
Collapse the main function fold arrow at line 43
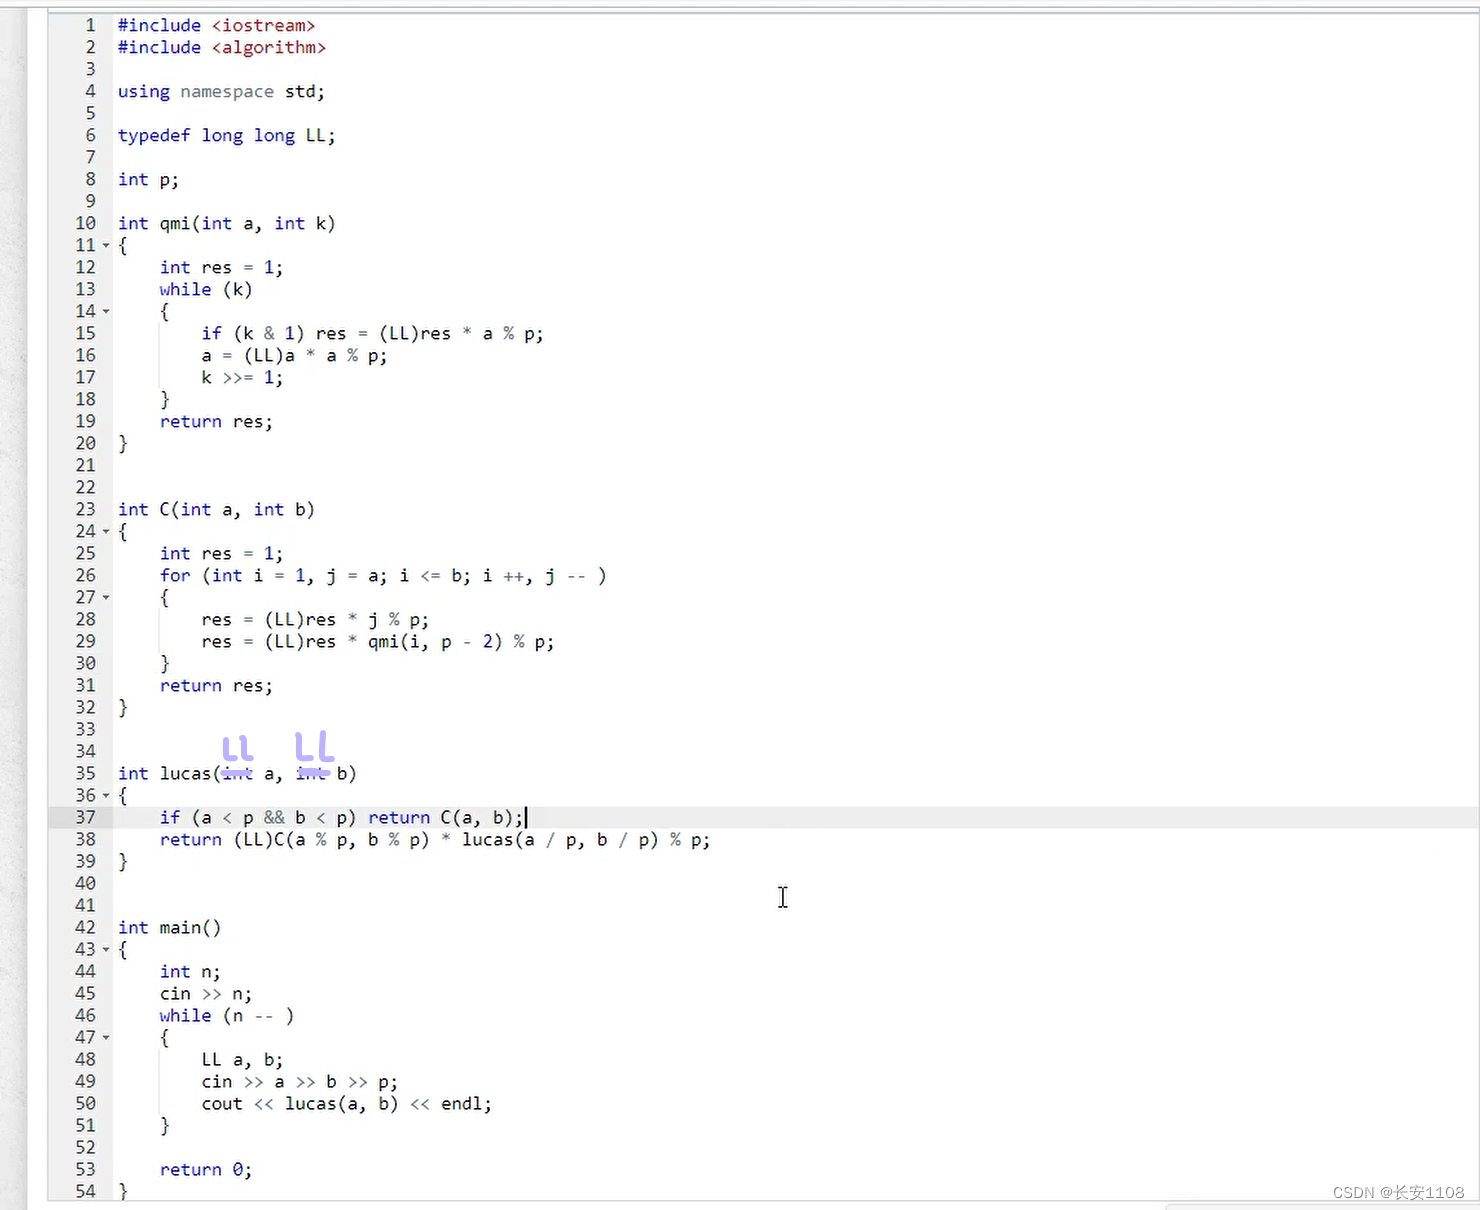click(106, 950)
